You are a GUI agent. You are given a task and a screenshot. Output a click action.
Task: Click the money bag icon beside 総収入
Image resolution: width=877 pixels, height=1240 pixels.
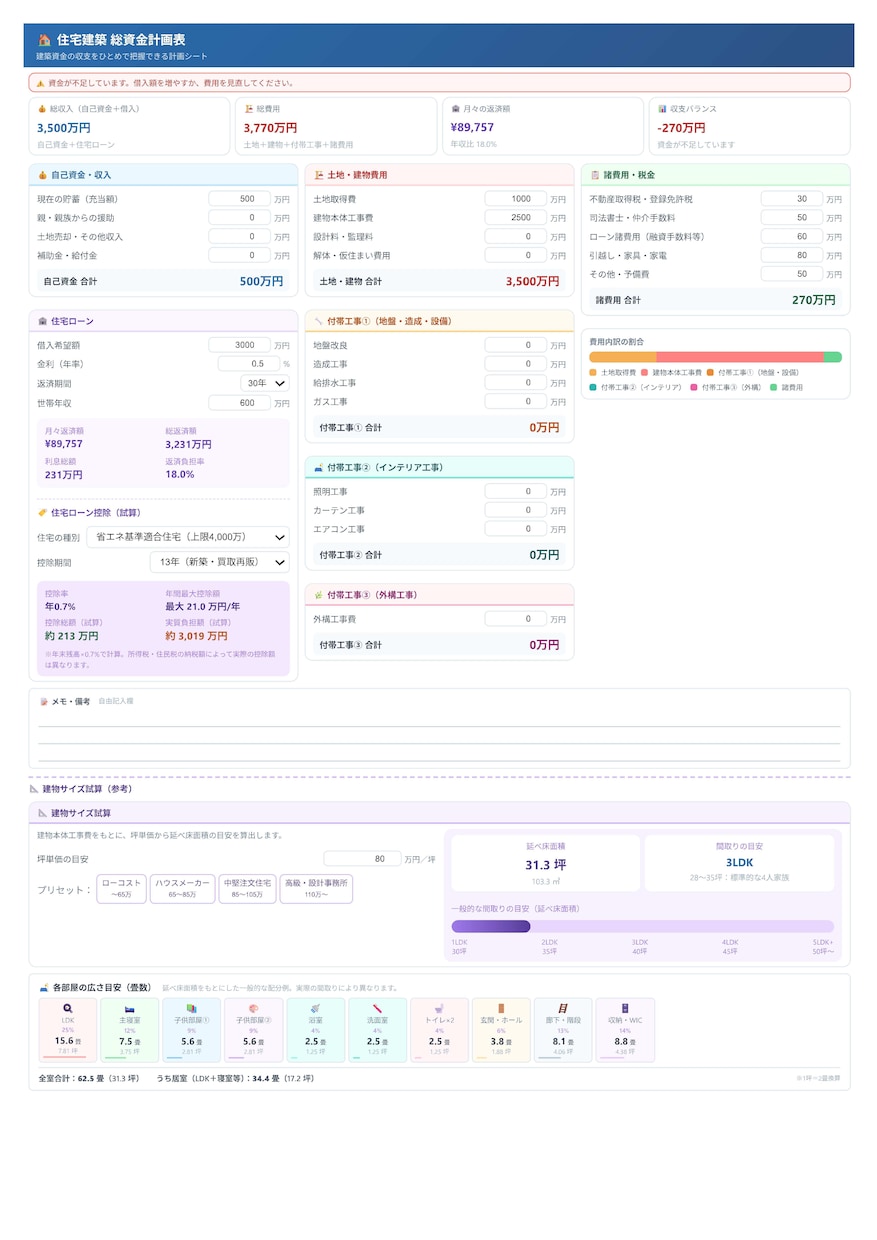click(41, 109)
